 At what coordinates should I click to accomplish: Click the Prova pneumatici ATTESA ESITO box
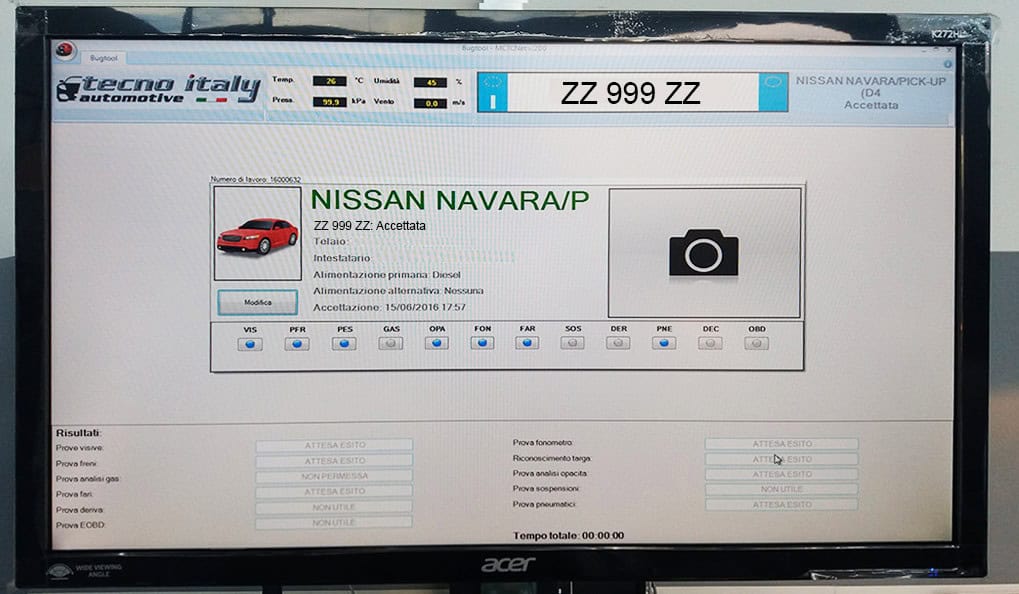pyautogui.click(x=782, y=504)
